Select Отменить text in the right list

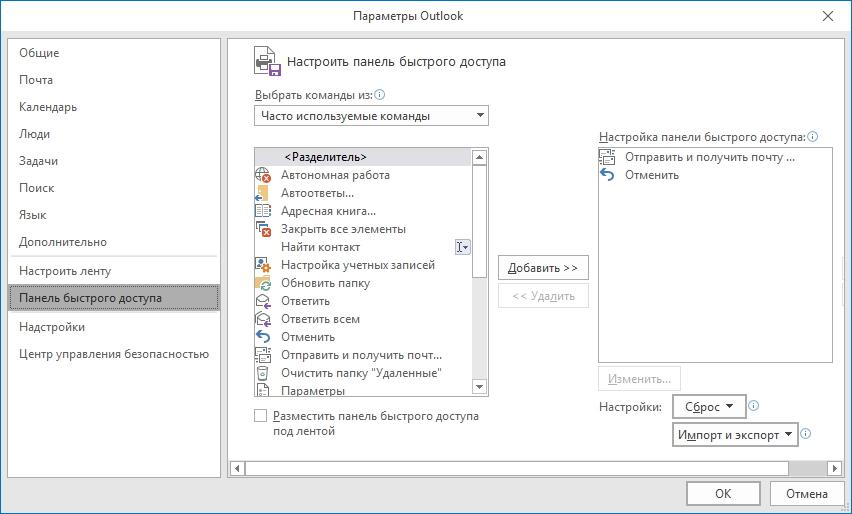click(651, 175)
